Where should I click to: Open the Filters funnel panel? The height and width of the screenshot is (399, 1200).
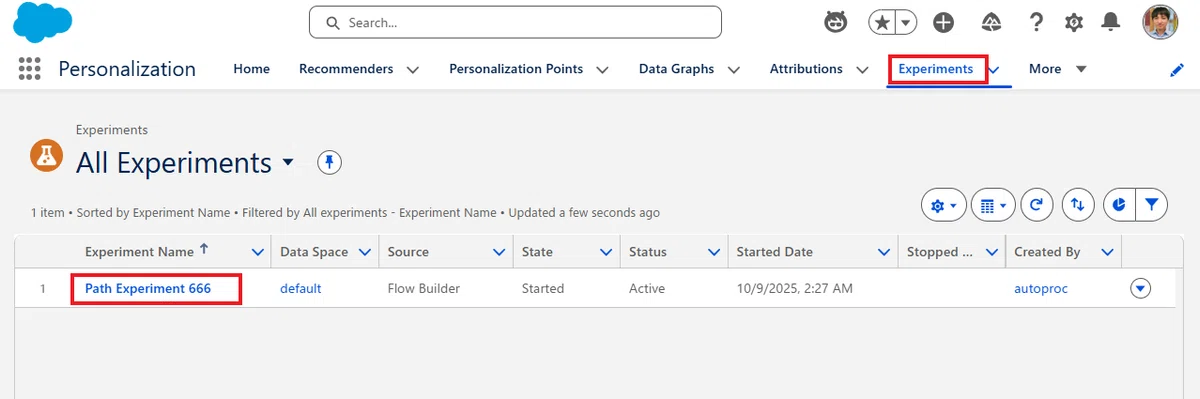pos(1152,205)
